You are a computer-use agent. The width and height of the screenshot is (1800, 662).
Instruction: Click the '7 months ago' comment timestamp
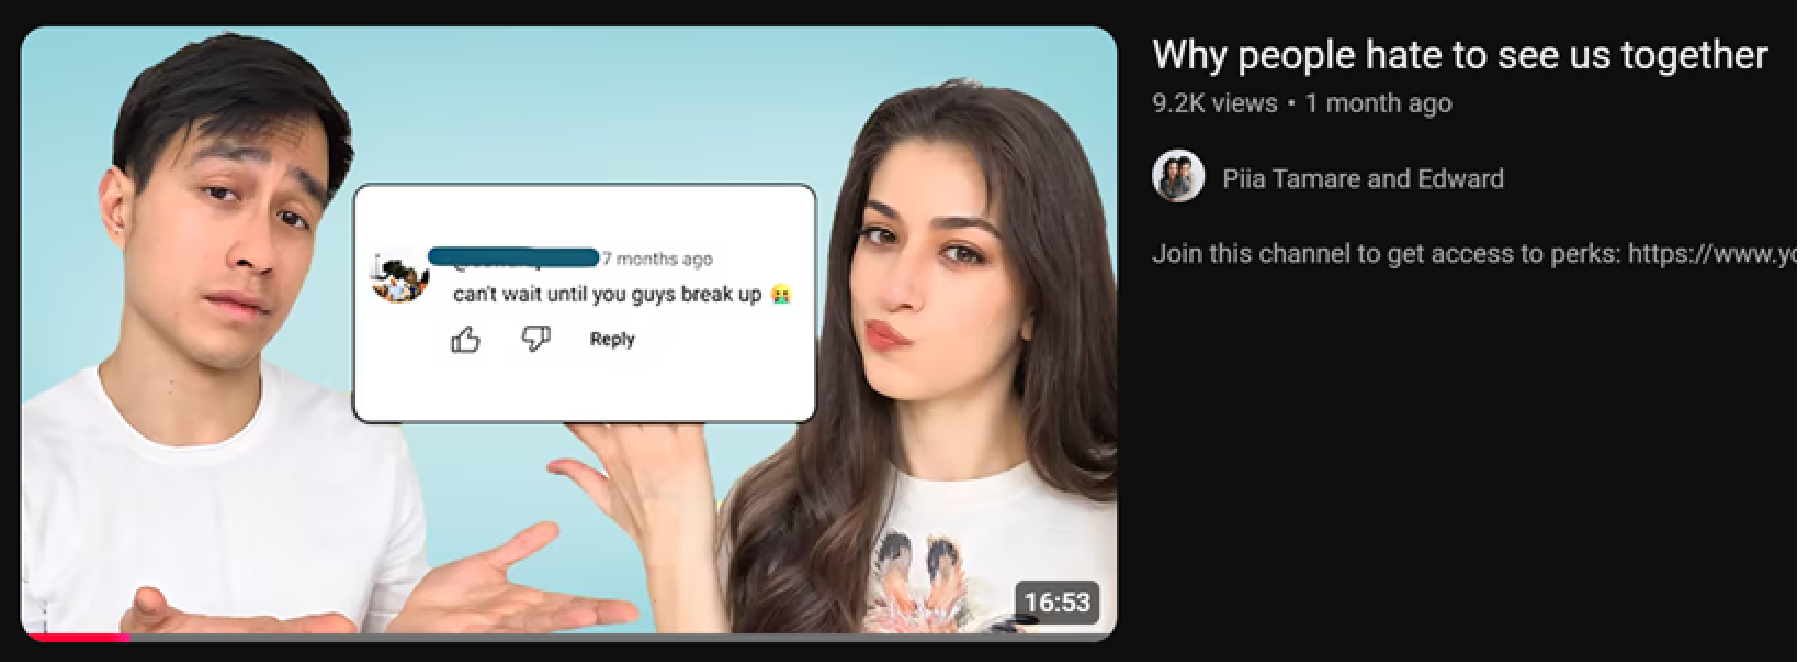click(658, 259)
